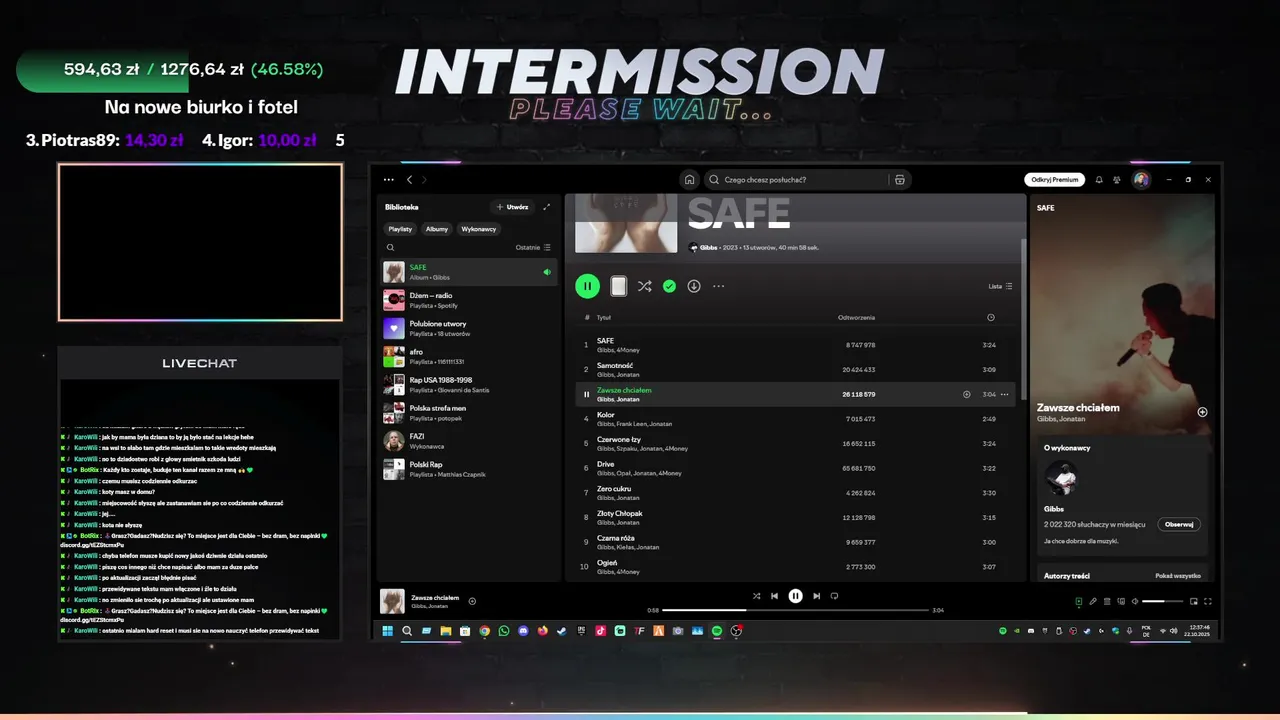
Task: Open Spotify notifications bell icon
Action: pos(1099,180)
